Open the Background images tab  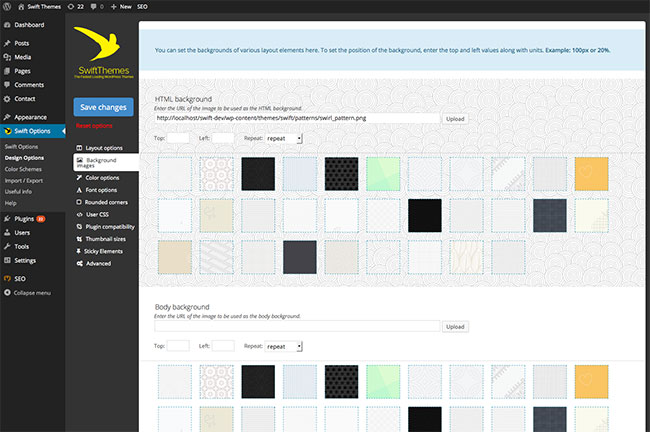[x=106, y=163]
